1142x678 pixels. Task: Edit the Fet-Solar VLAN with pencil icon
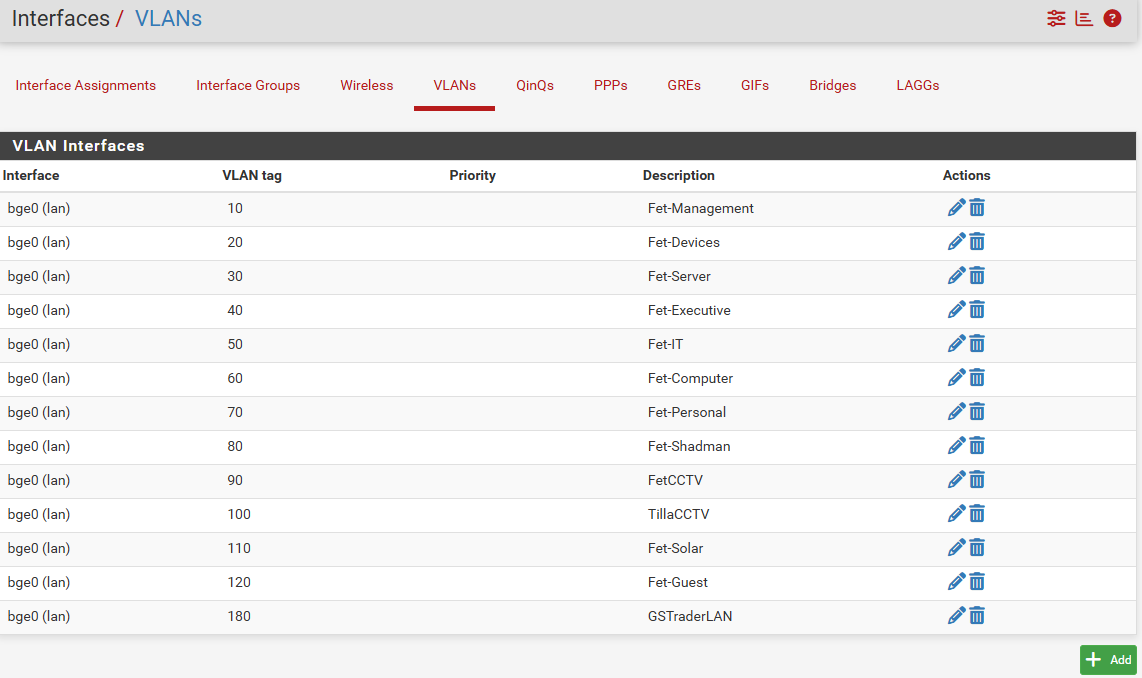[x=956, y=548]
